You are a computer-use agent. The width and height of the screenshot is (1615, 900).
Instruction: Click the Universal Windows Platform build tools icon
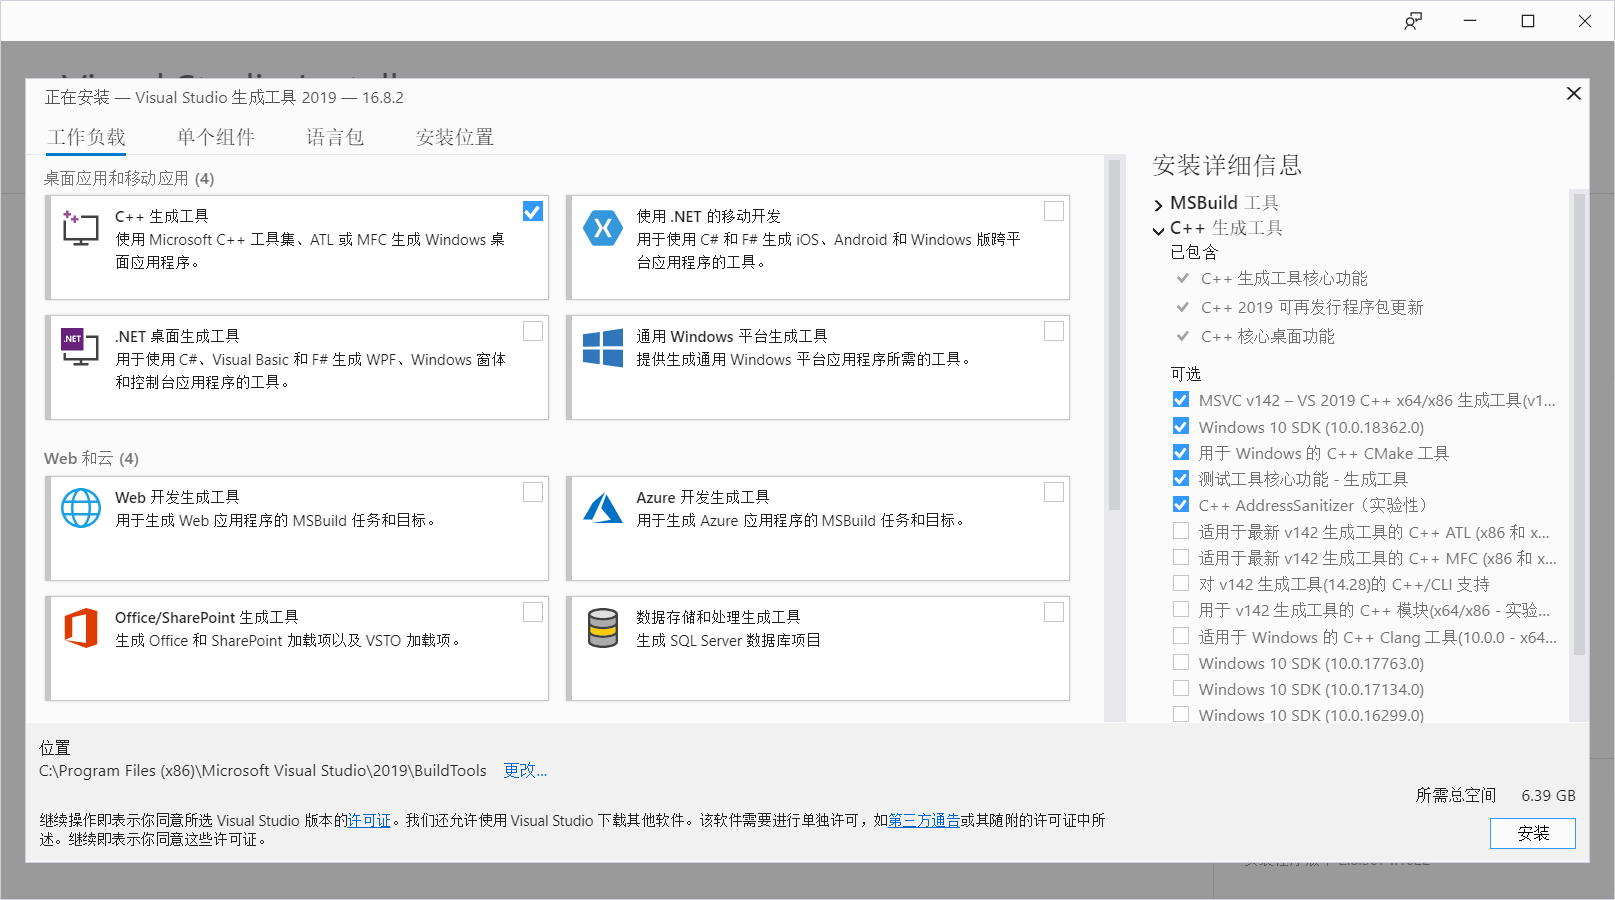coord(603,348)
